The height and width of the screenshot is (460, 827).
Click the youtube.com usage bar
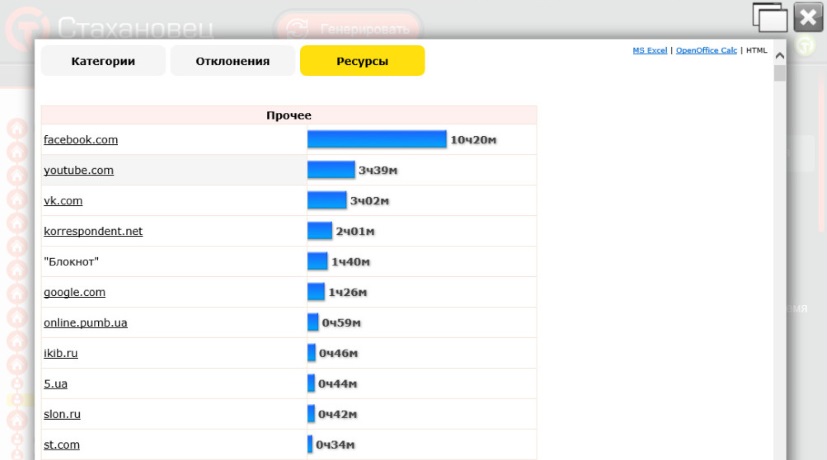coord(331,170)
